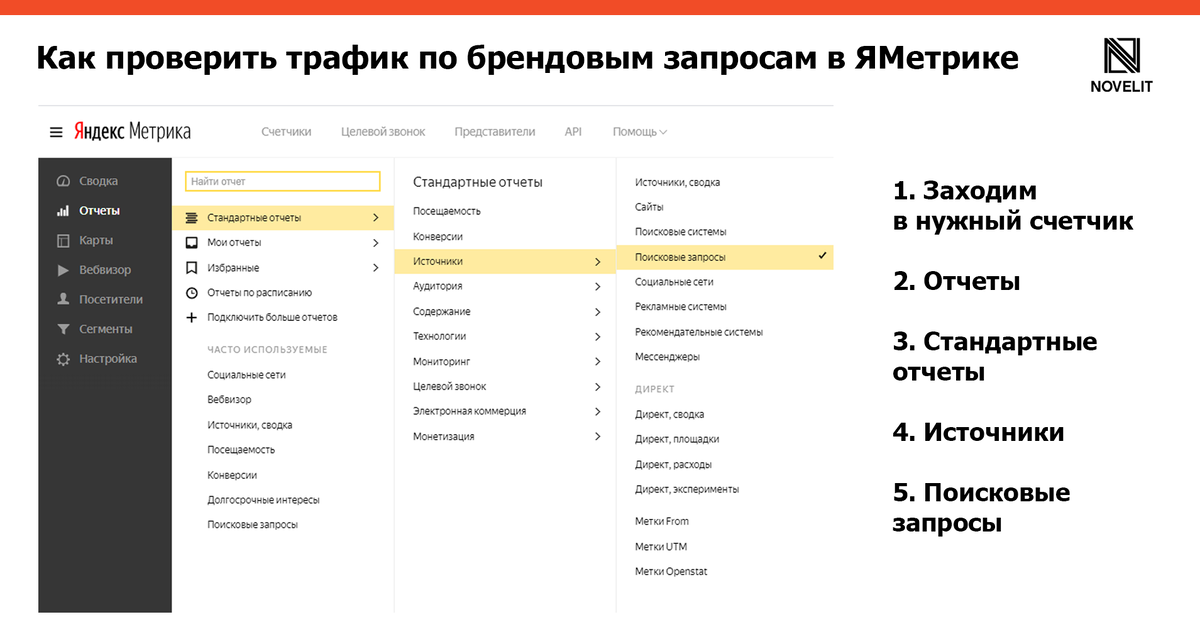Click the plus icon near Подключить больше отчетов
The image size is (1200, 629).
pyautogui.click(x=193, y=317)
